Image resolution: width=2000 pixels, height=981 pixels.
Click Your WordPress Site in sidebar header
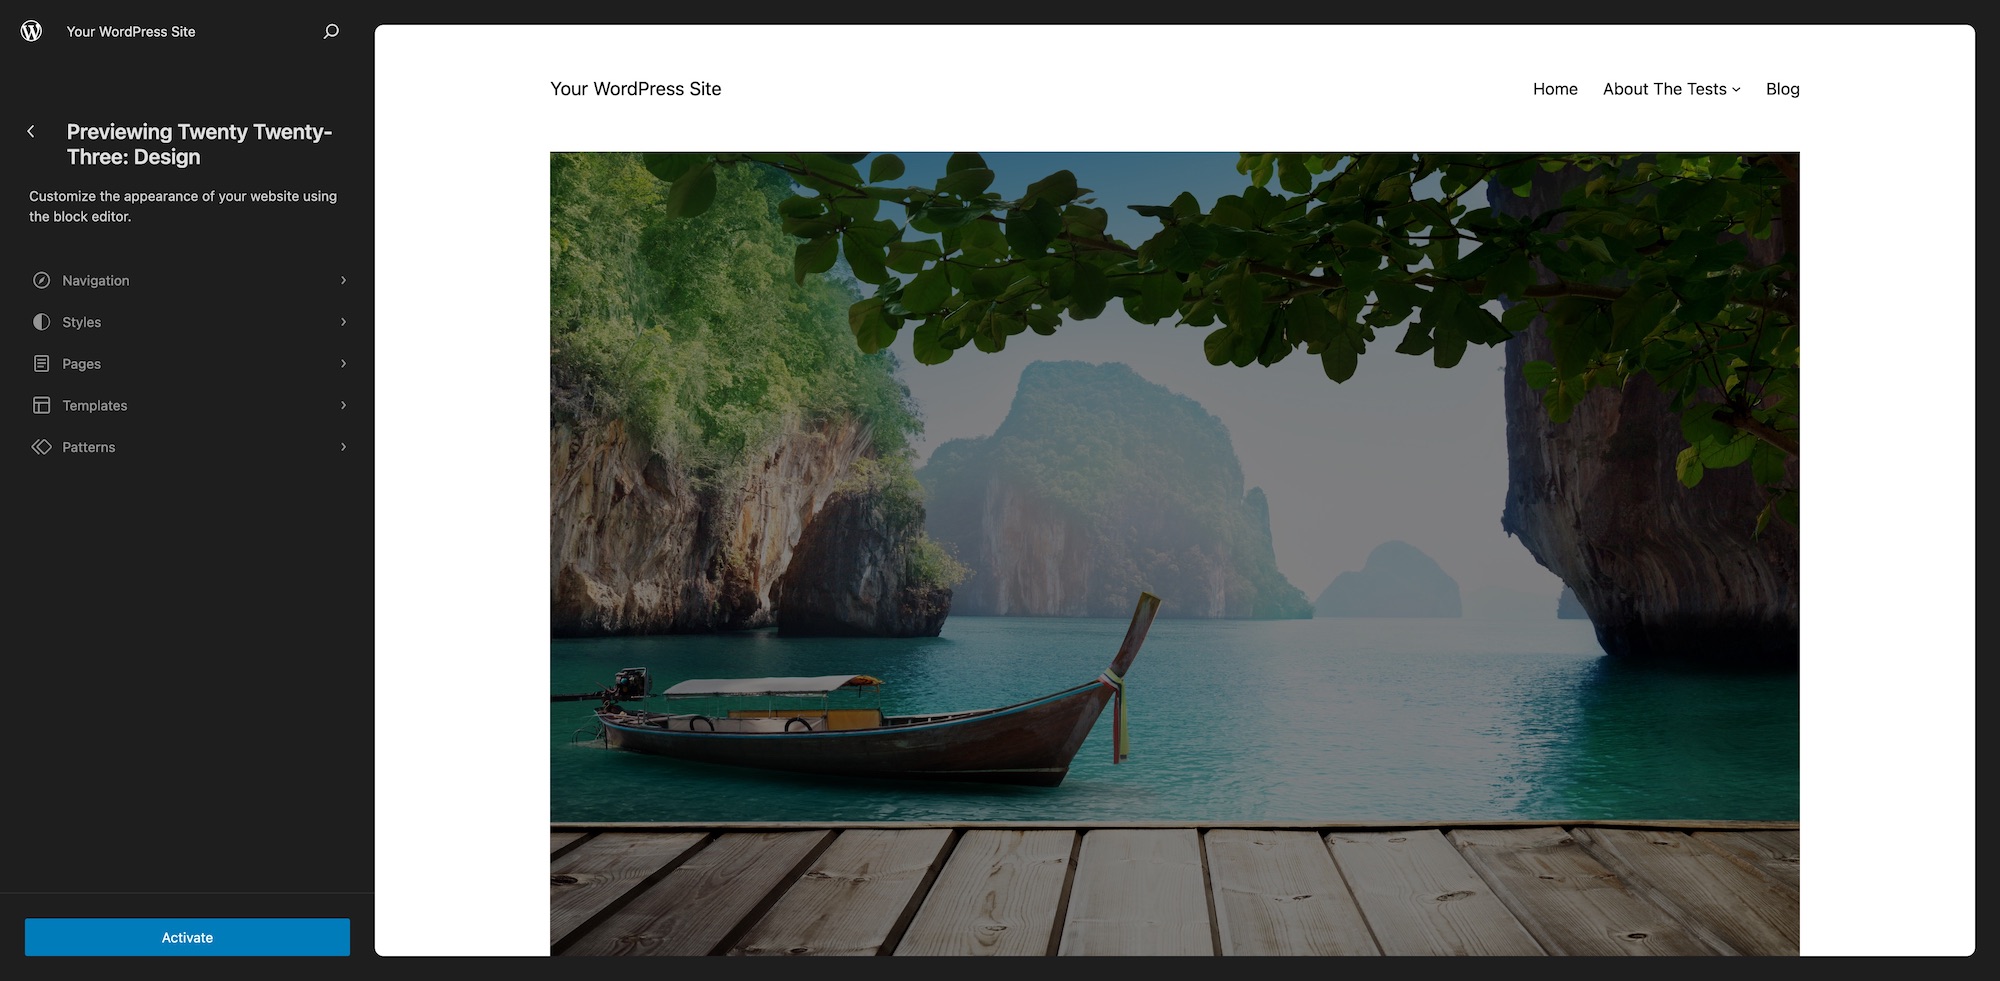pyautogui.click(x=131, y=31)
